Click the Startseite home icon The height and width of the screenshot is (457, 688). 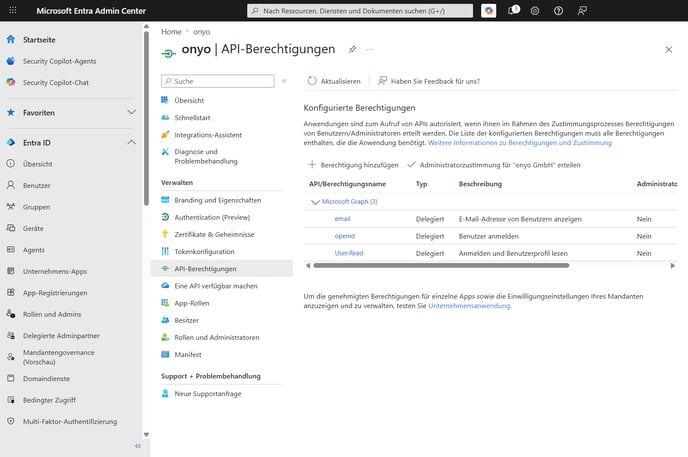pos(11,39)
